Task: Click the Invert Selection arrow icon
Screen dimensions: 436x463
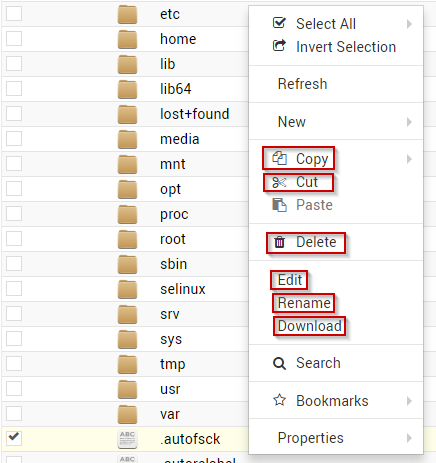Action: click(x=279, y=46)
